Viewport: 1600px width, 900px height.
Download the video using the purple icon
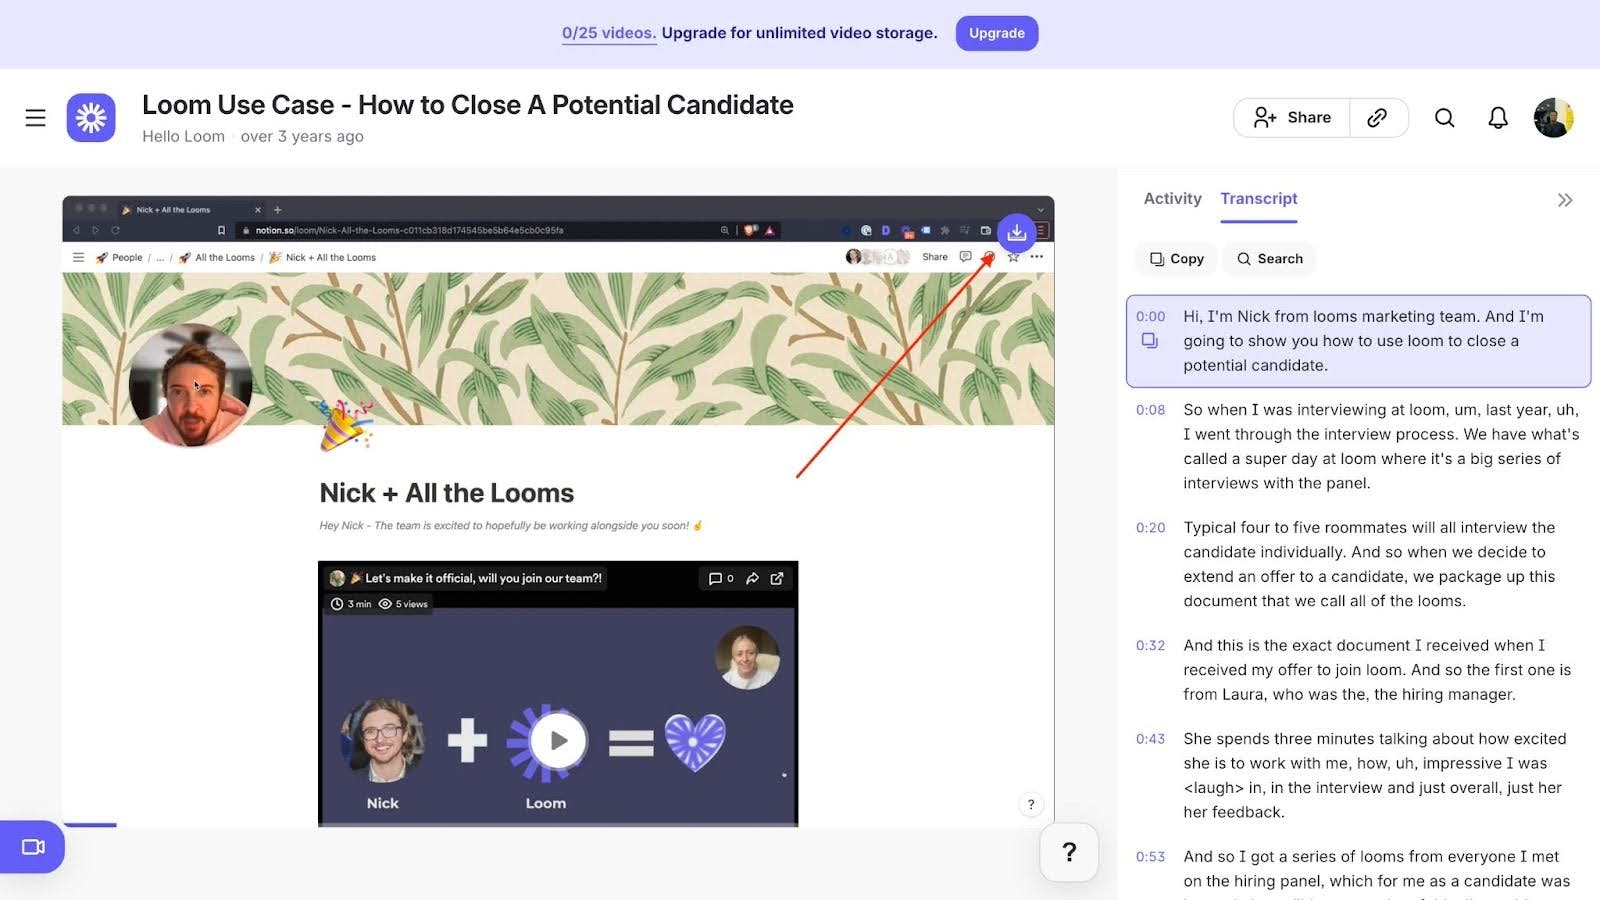pyautogui.click(x=1016, y=233)
